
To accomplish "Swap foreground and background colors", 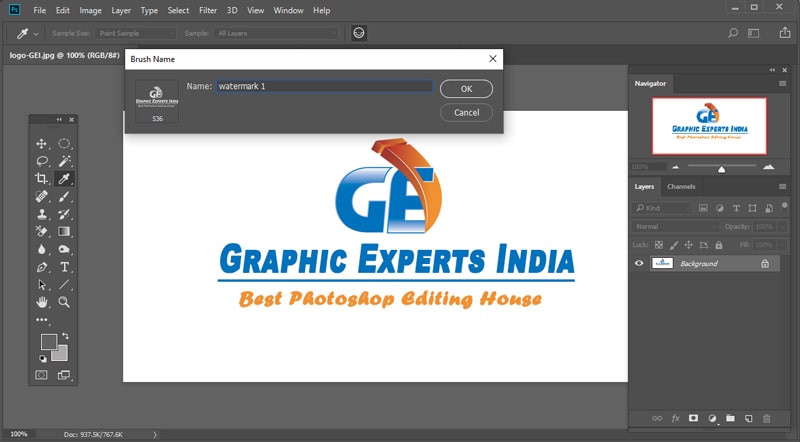I will (65, 336).
